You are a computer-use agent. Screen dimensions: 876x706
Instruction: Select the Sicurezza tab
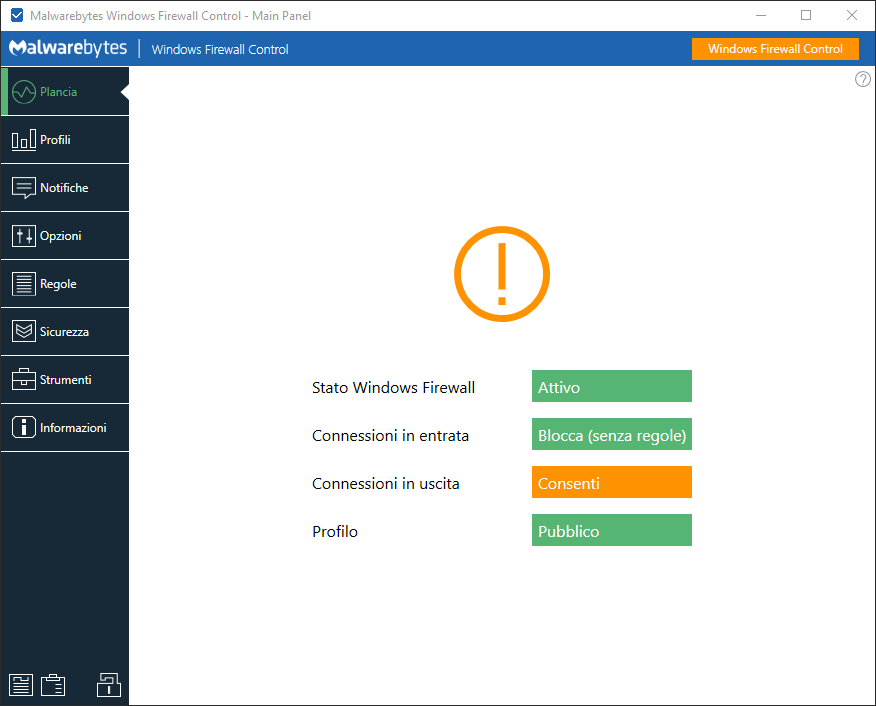65,332
